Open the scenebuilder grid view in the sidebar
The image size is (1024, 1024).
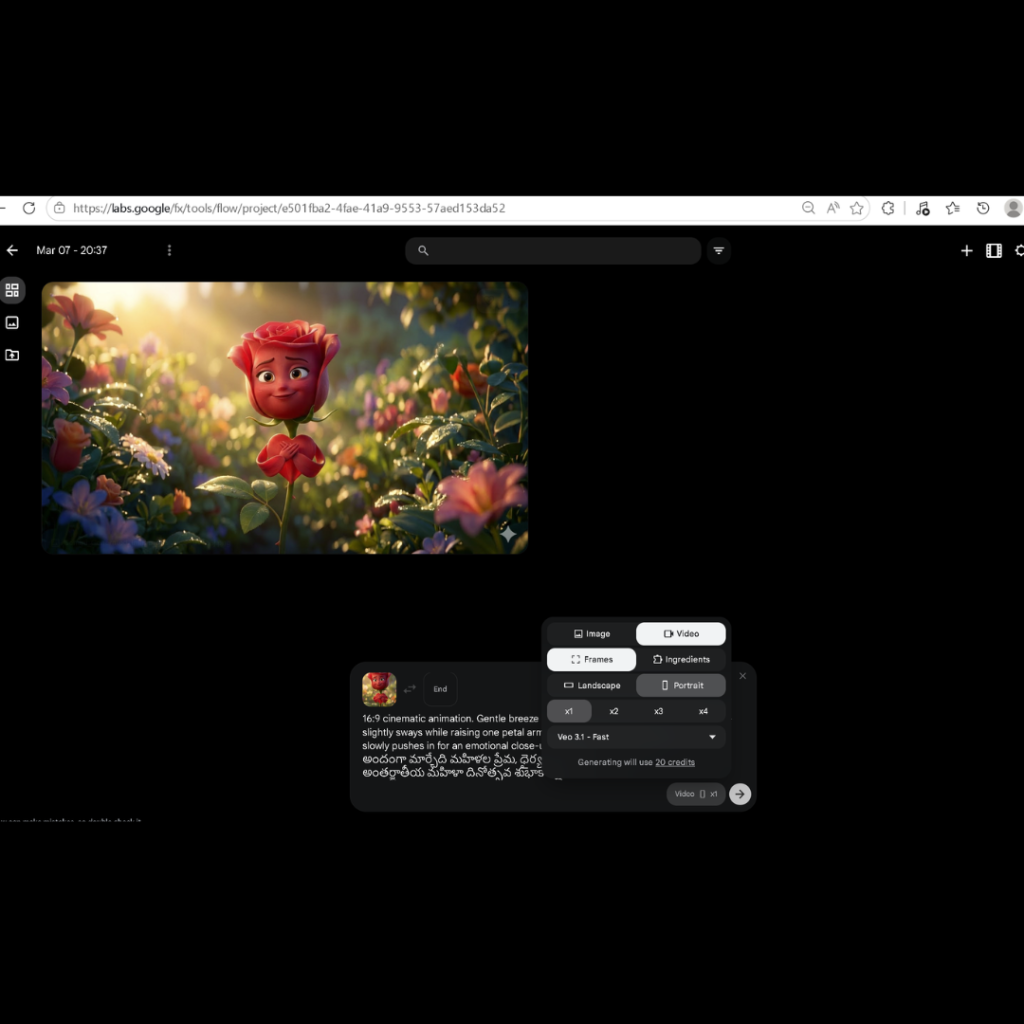pos(12,290)
